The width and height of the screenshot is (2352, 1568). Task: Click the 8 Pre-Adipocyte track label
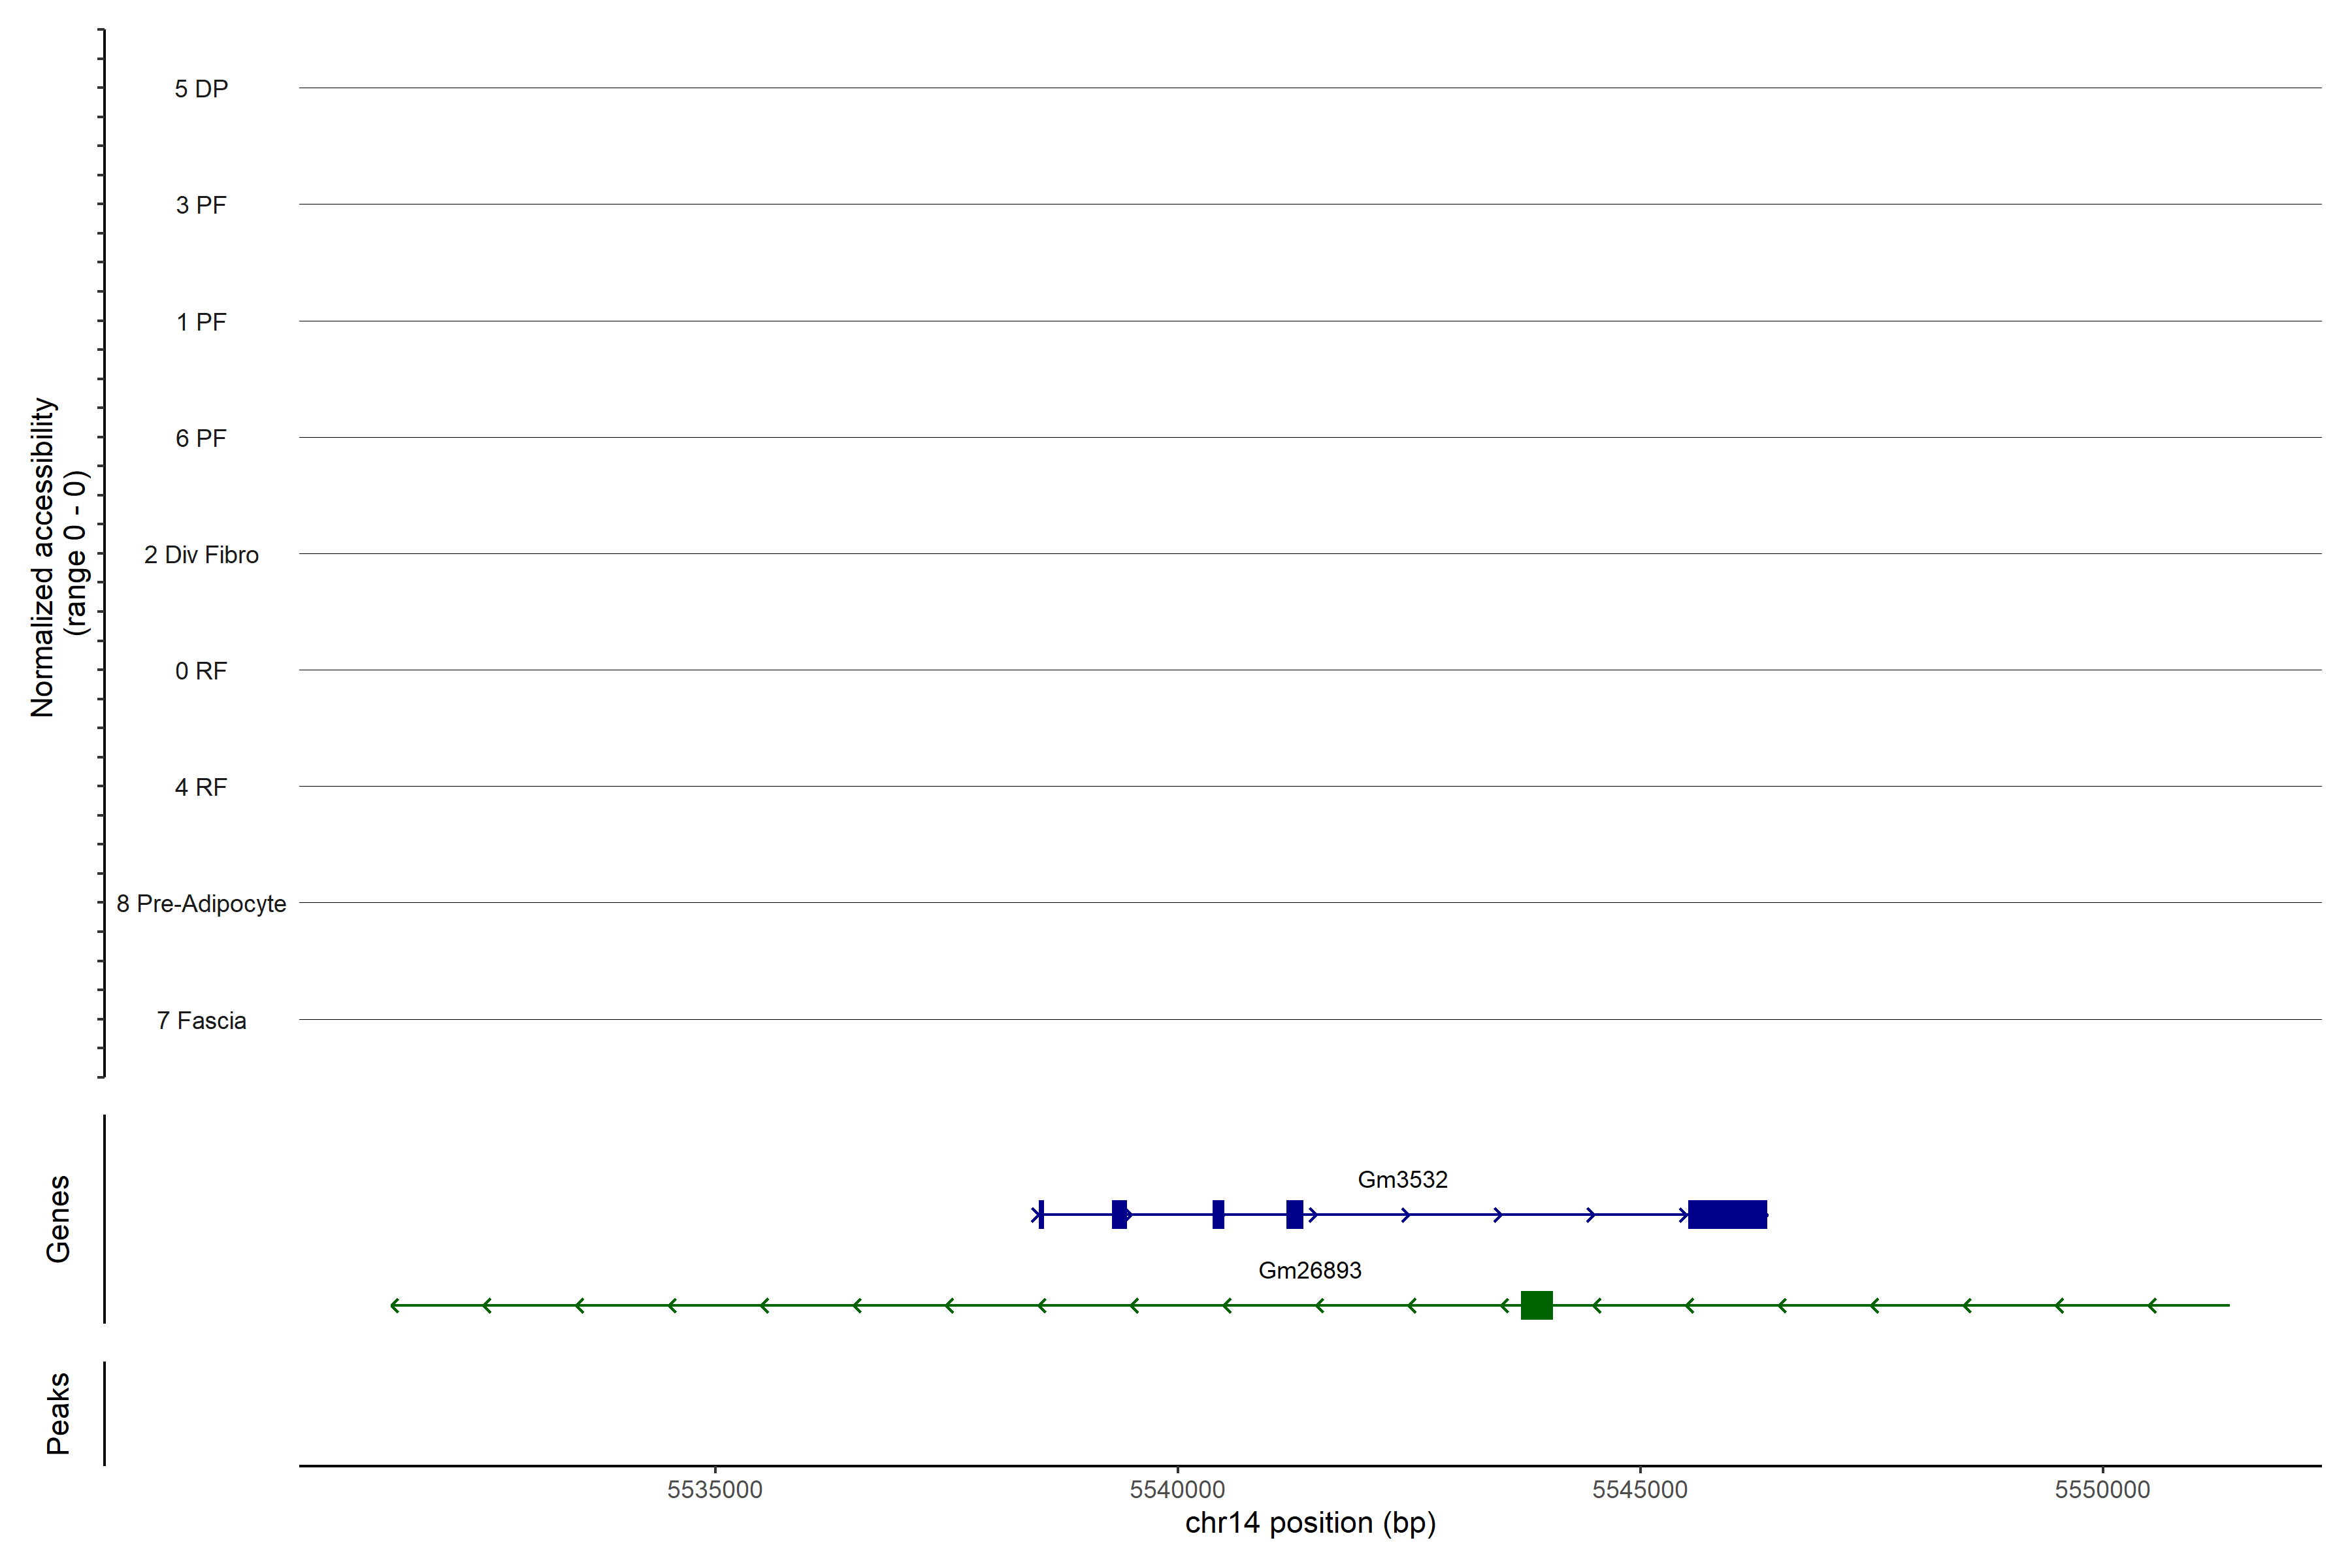[201, 904]
